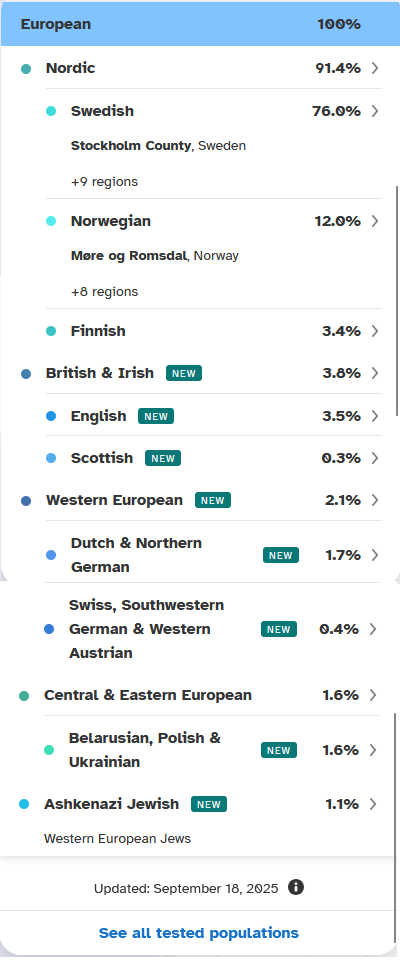Viewport: 400px width, 967px height.
Task: Open Swedish details via its chevron
Action: [x=375, y=111]
